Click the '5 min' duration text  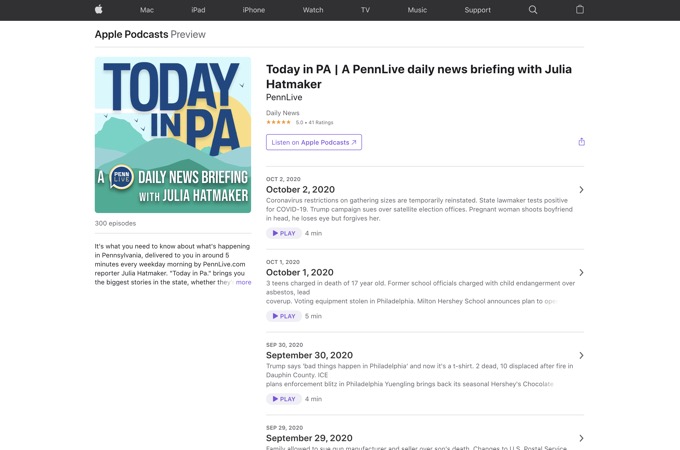click(313, 316)
